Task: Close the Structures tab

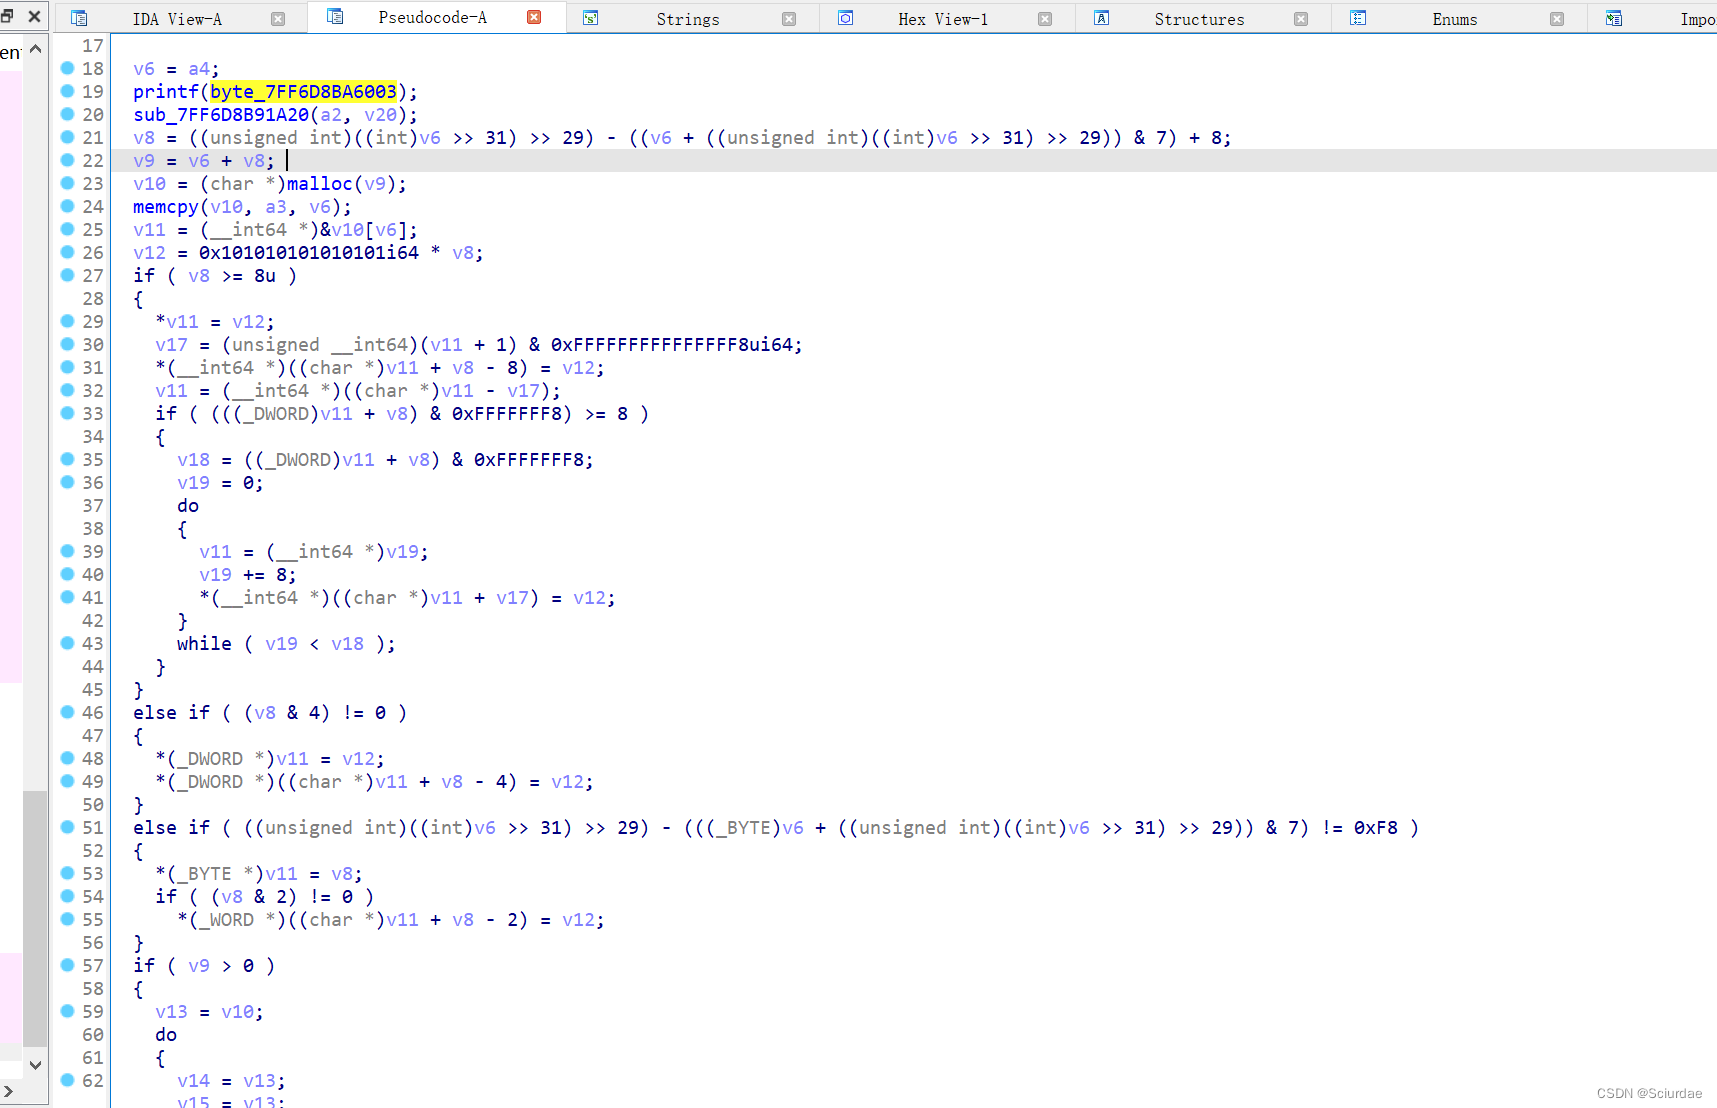Action: (1301, 19)
